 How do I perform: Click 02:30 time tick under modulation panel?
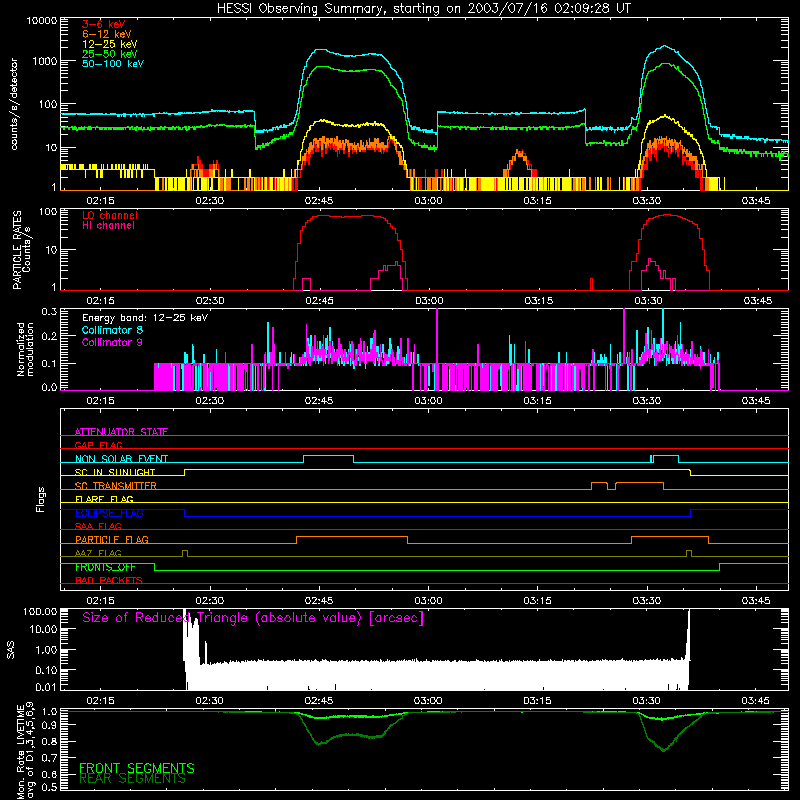click(210, 401)
